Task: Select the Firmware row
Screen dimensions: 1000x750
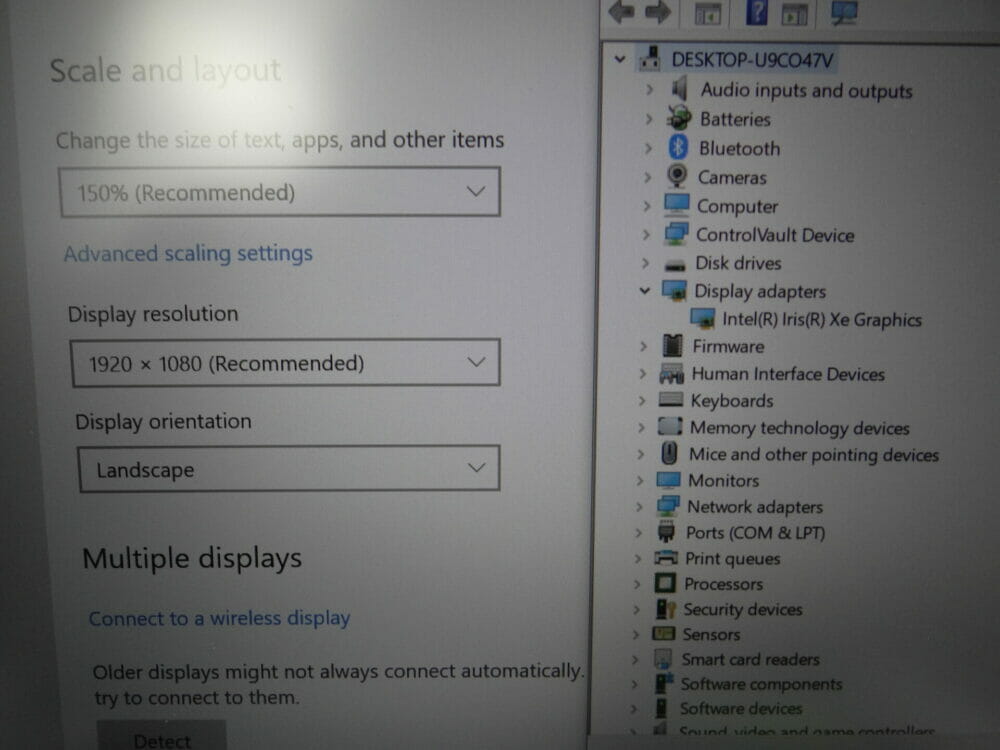Action: pyautogui.click(x=728, y=346)
